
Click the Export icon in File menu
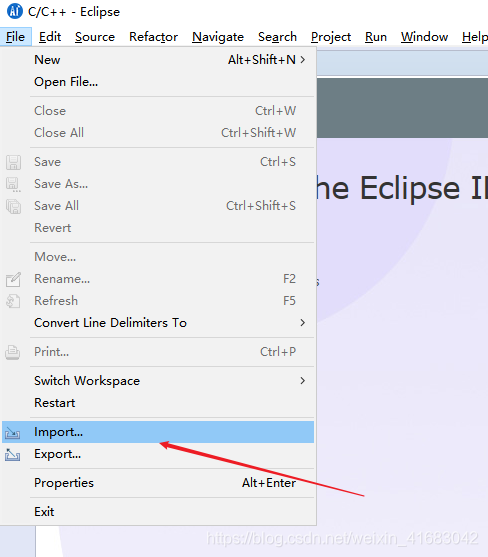(x=13, y=454)
